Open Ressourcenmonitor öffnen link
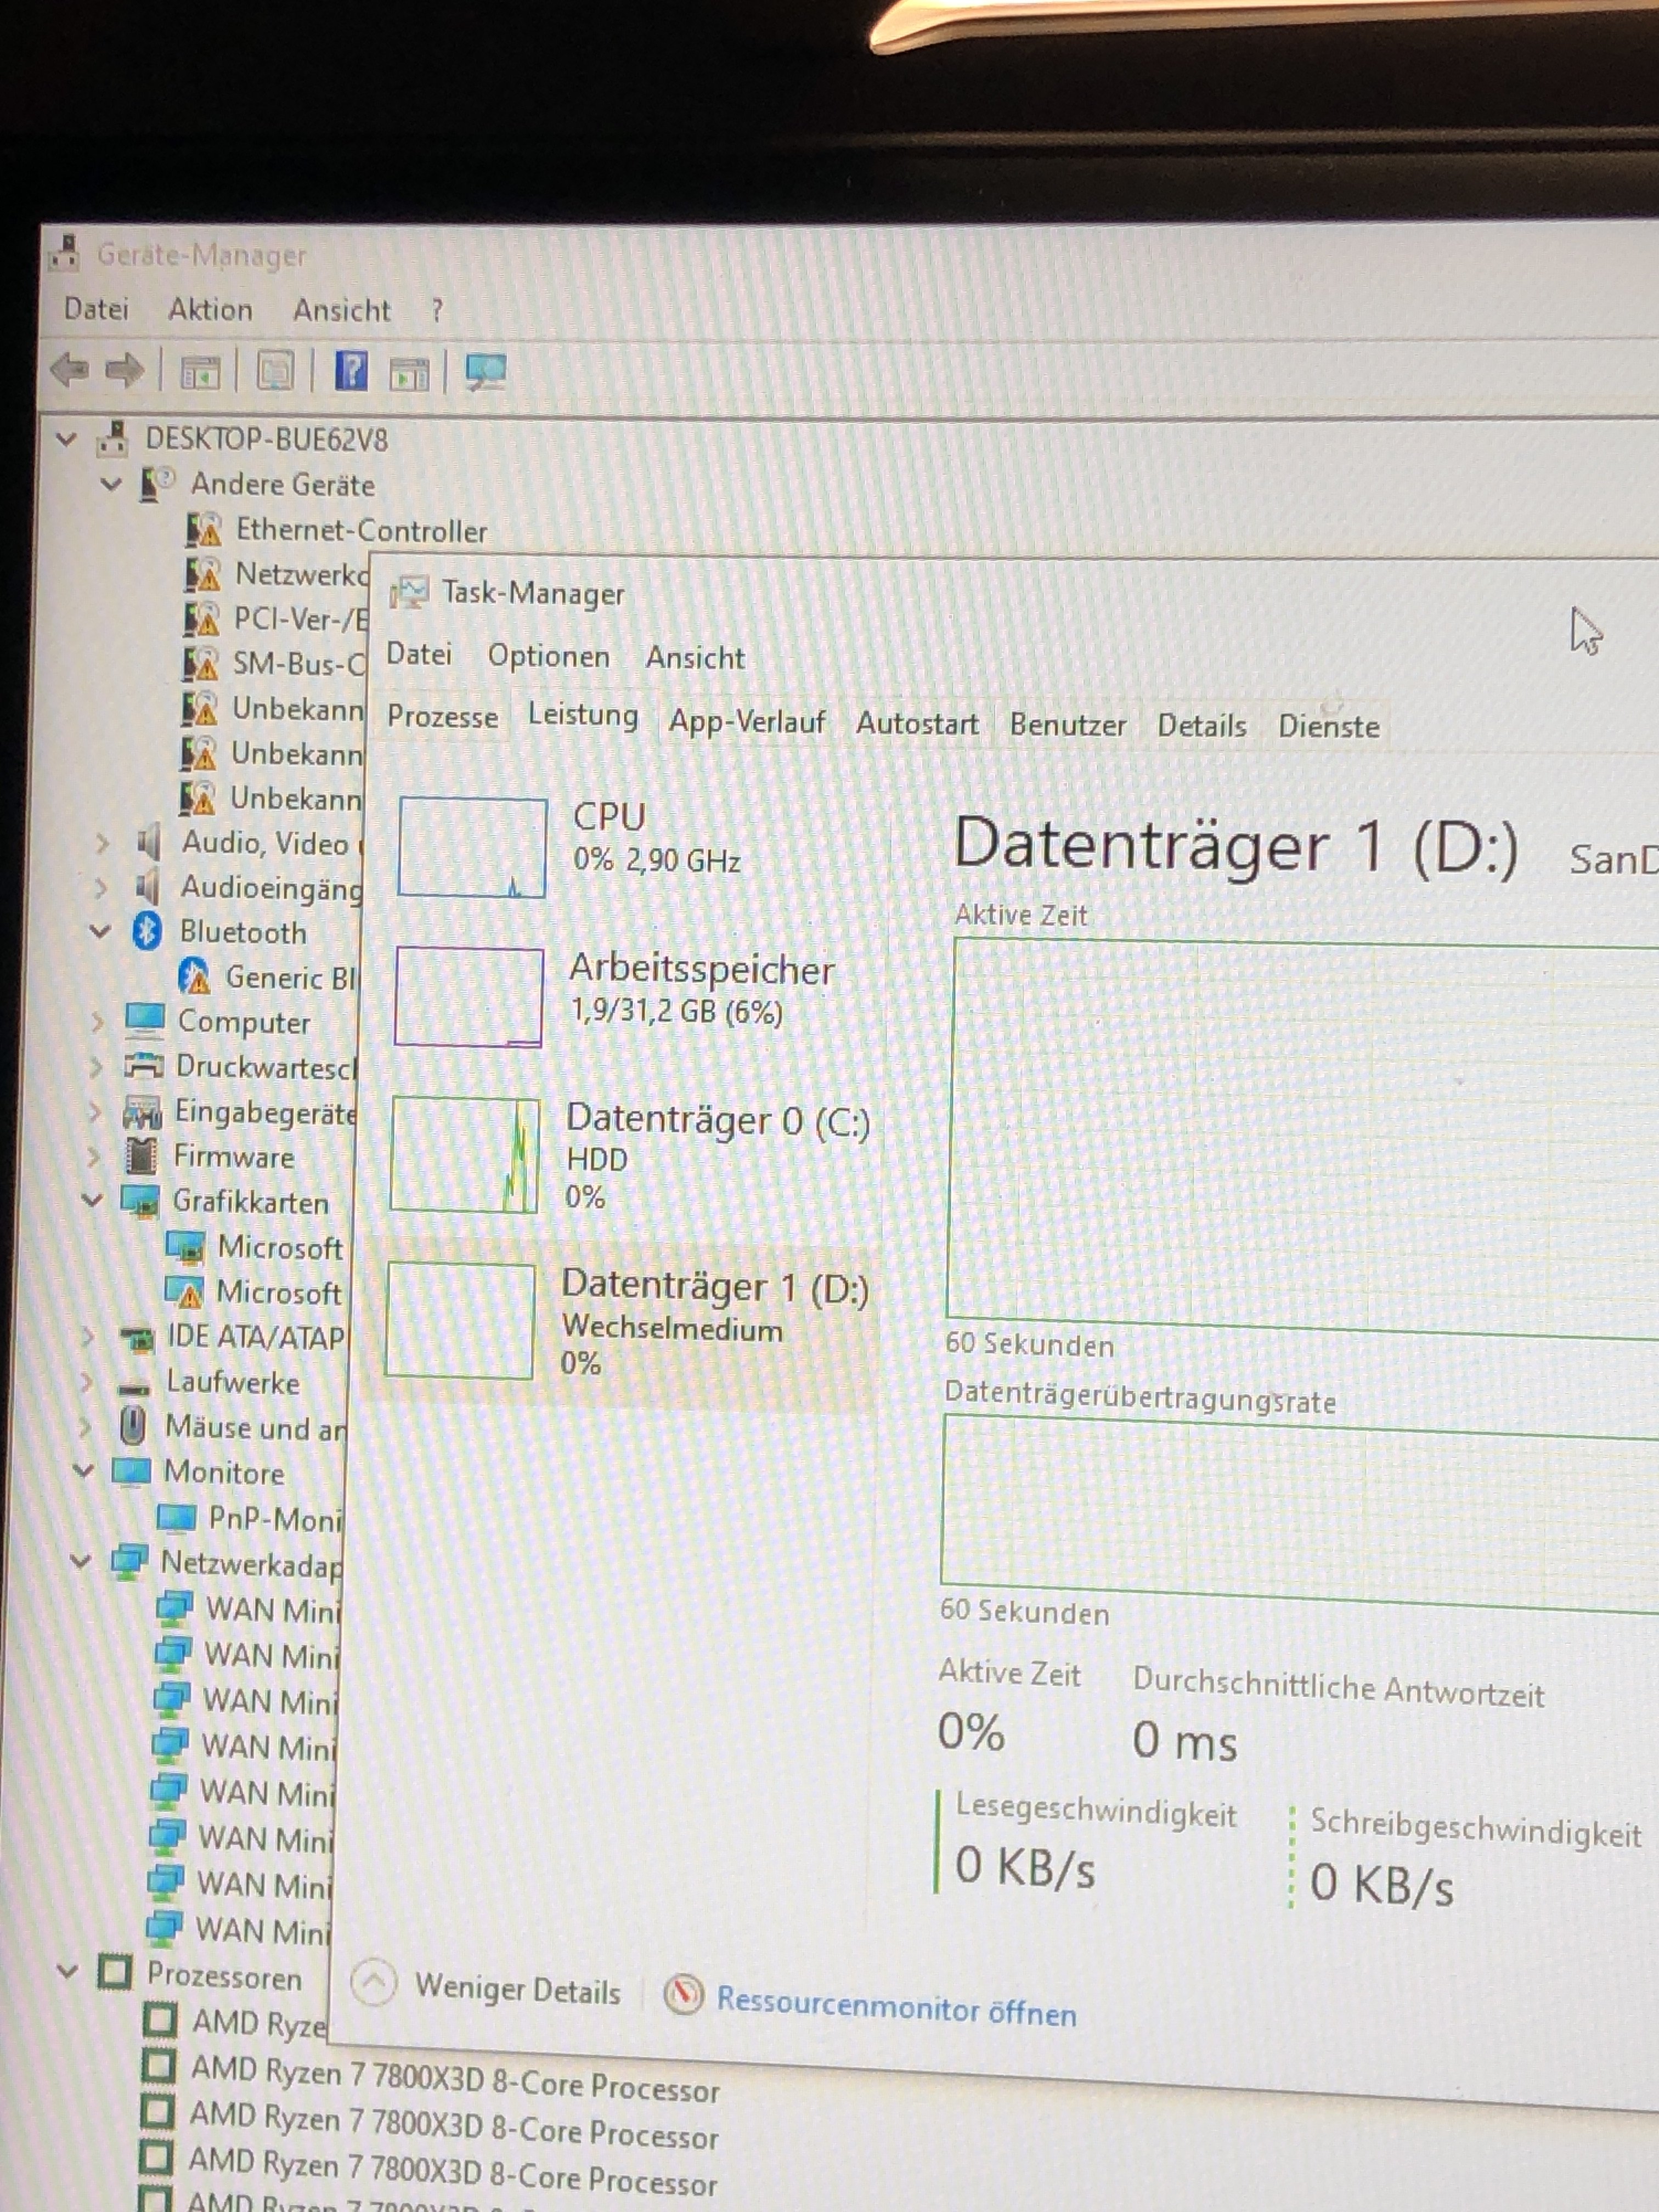The height and width of the screenshot is (2212, 1659). pos(896,2007)
